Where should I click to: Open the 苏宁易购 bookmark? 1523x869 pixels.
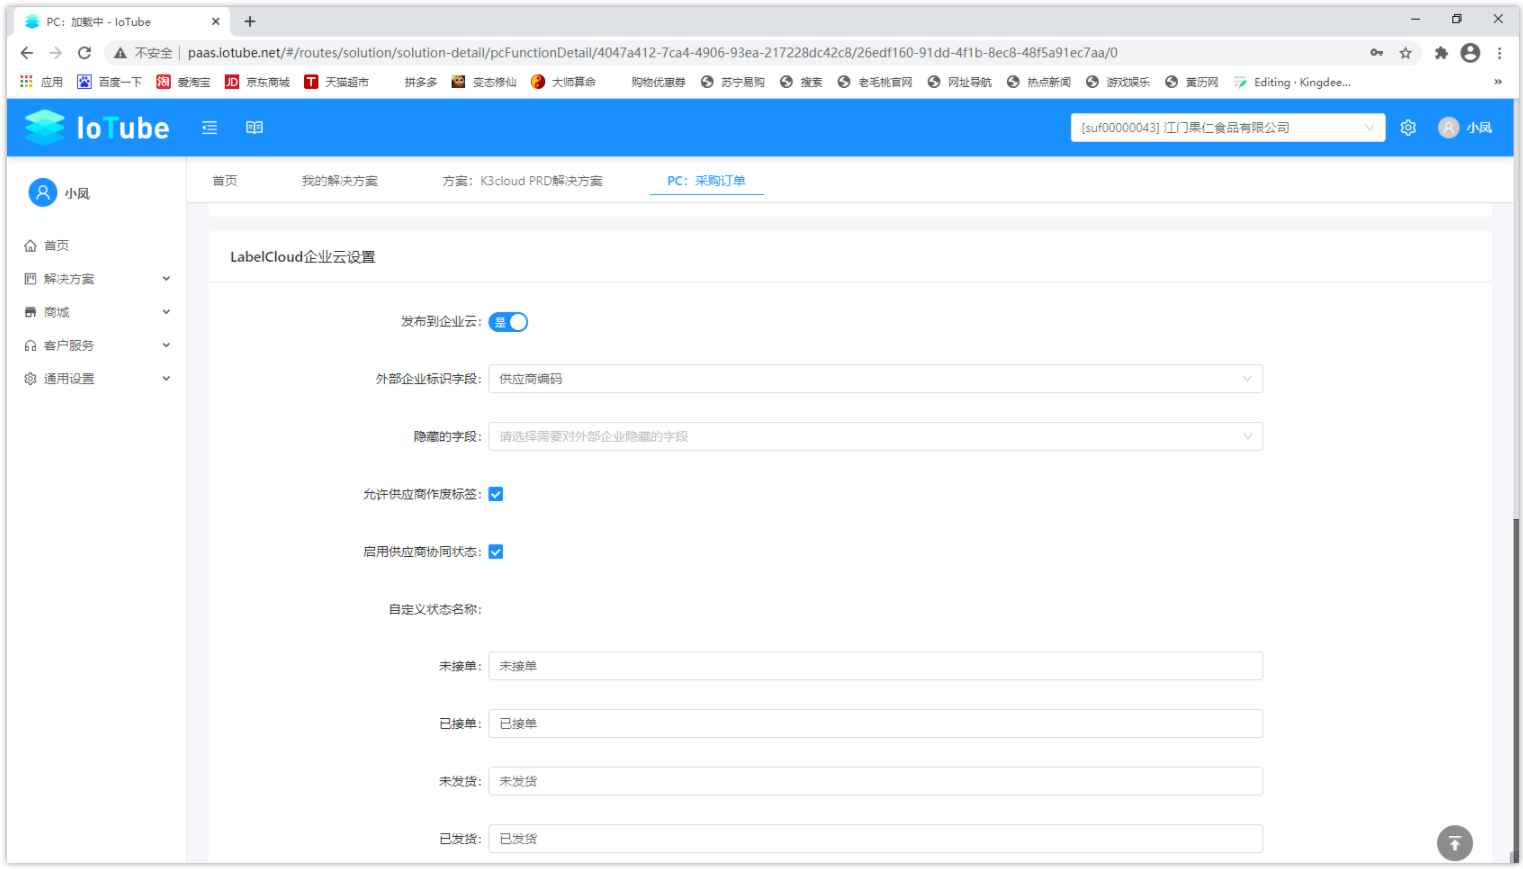pyautogui.click(x=733, y=82)
